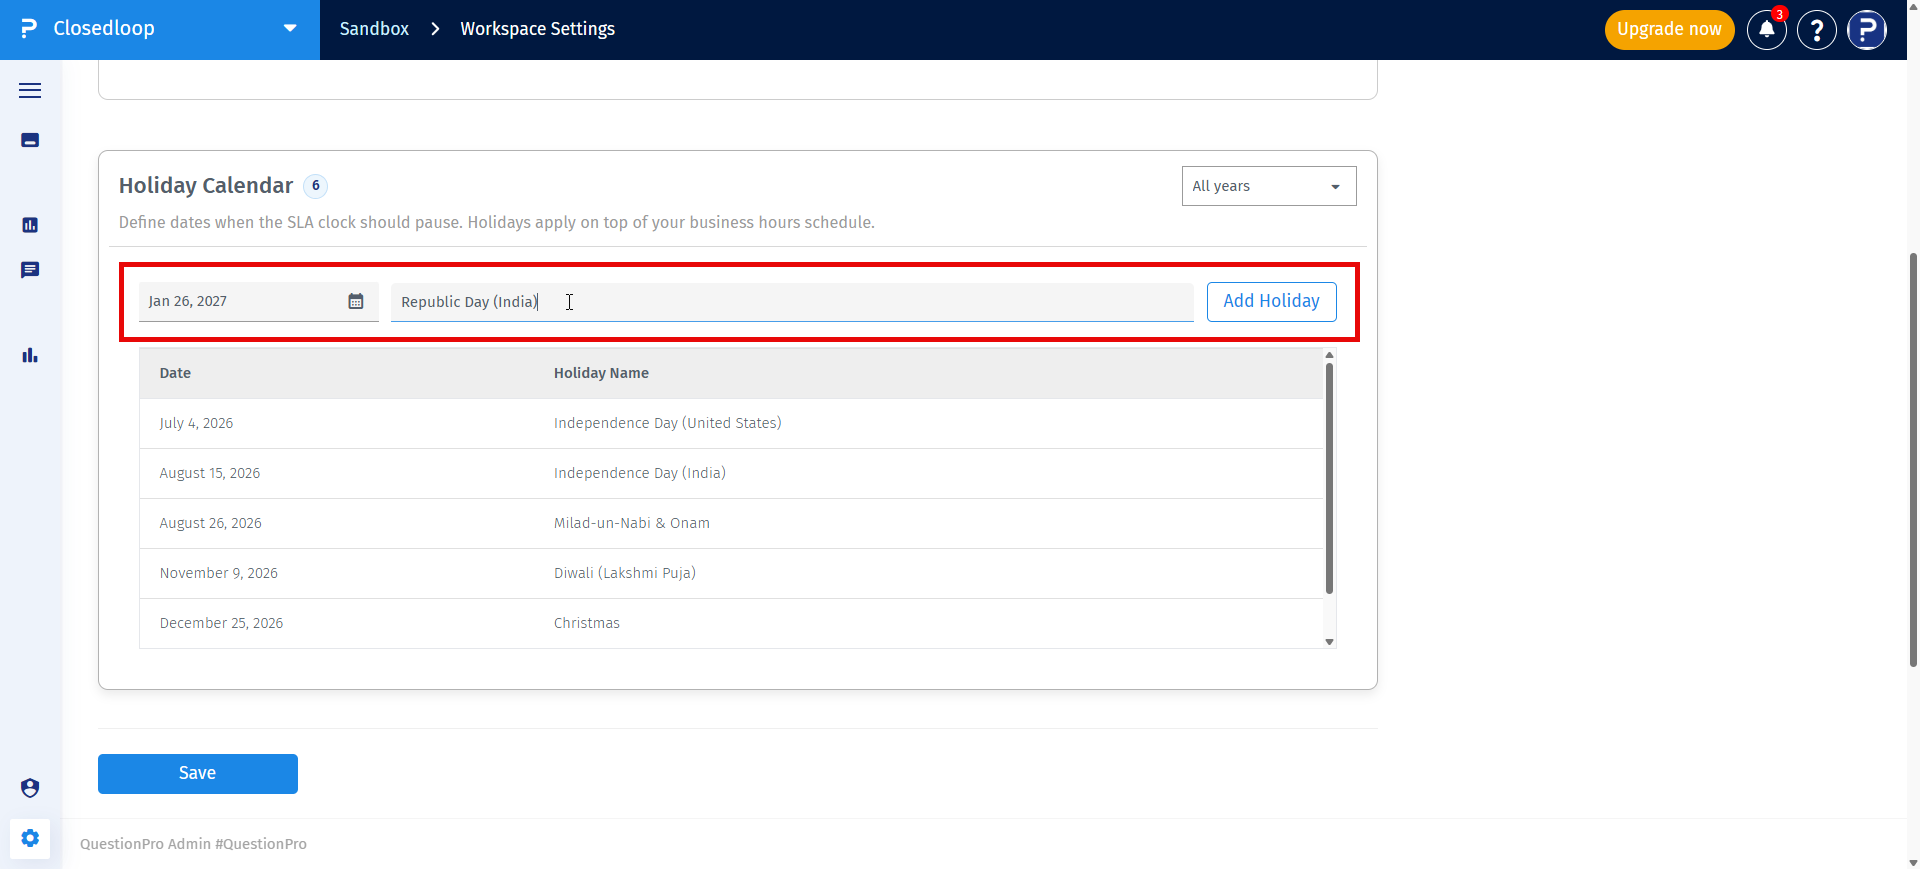
Task: Click the Upgrade now button
Action: tap(1669, 30)
